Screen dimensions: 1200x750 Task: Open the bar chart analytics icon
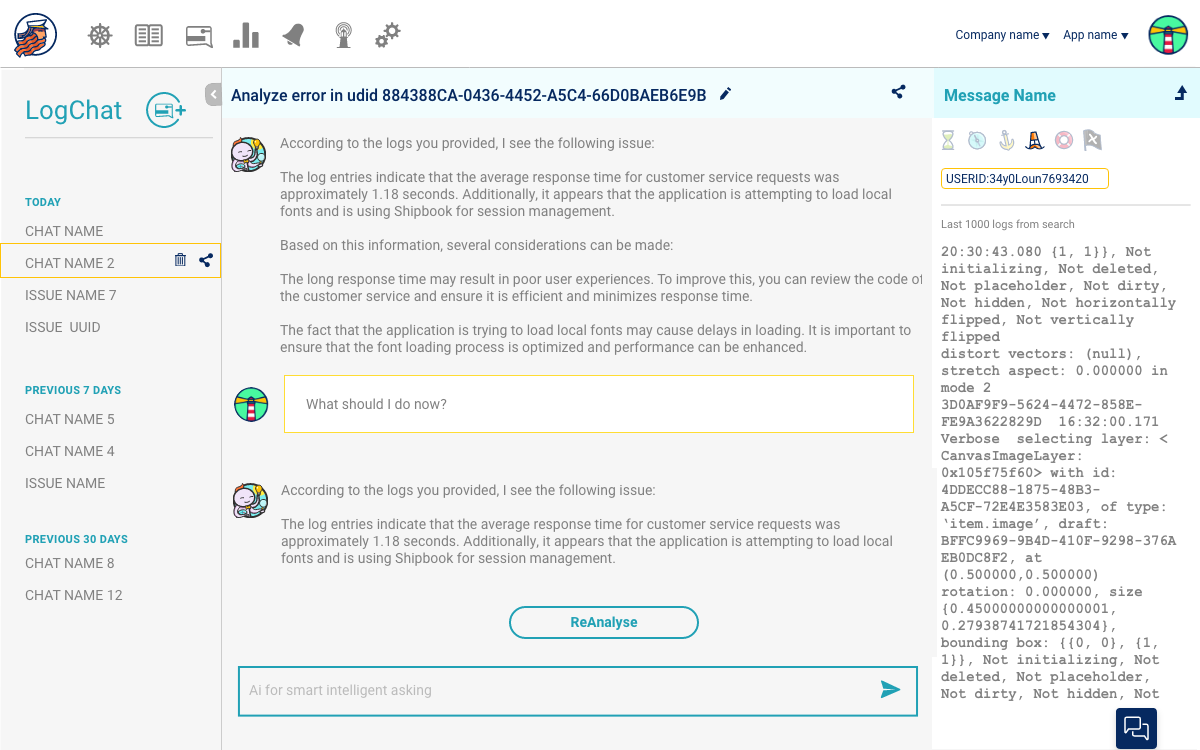[x=245, y=36]
